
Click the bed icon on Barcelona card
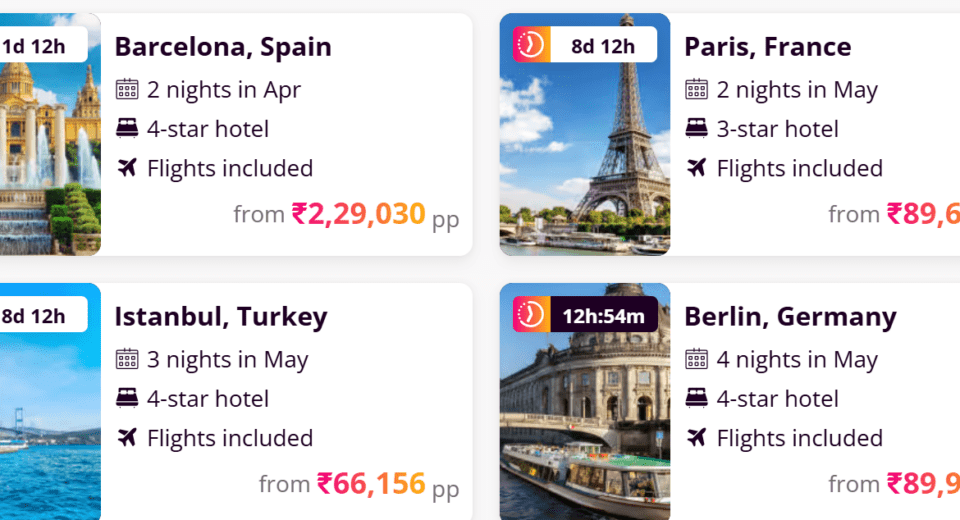point(127,129)
